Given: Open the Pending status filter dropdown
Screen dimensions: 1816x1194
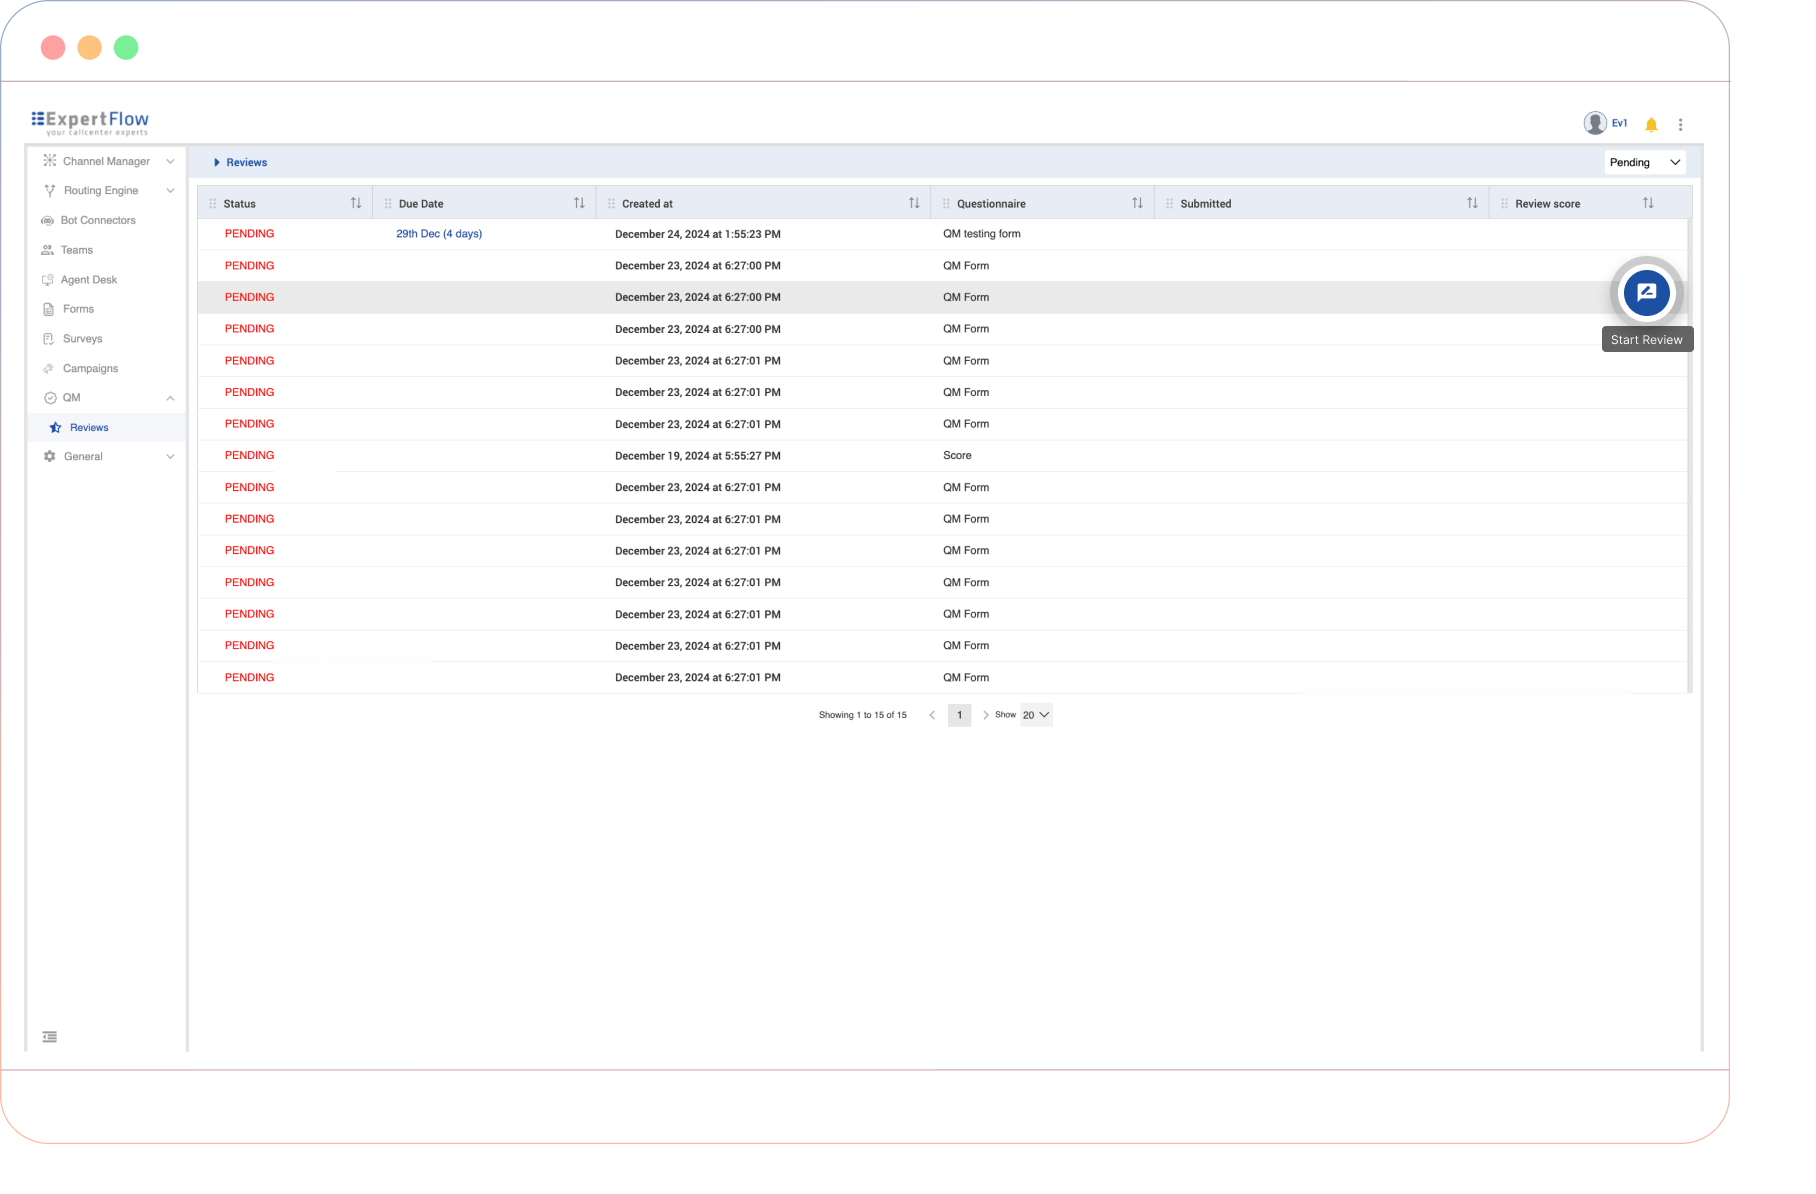Looking at the screenshot, I should 1644,162.
